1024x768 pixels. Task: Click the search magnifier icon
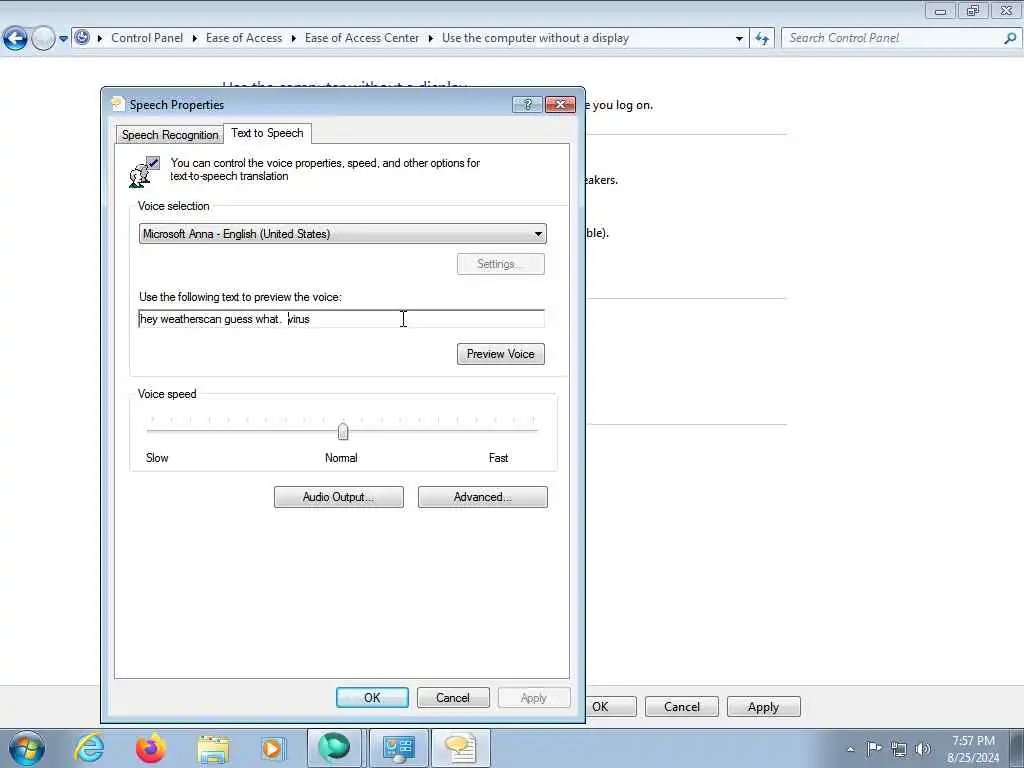pos(1010,38)
